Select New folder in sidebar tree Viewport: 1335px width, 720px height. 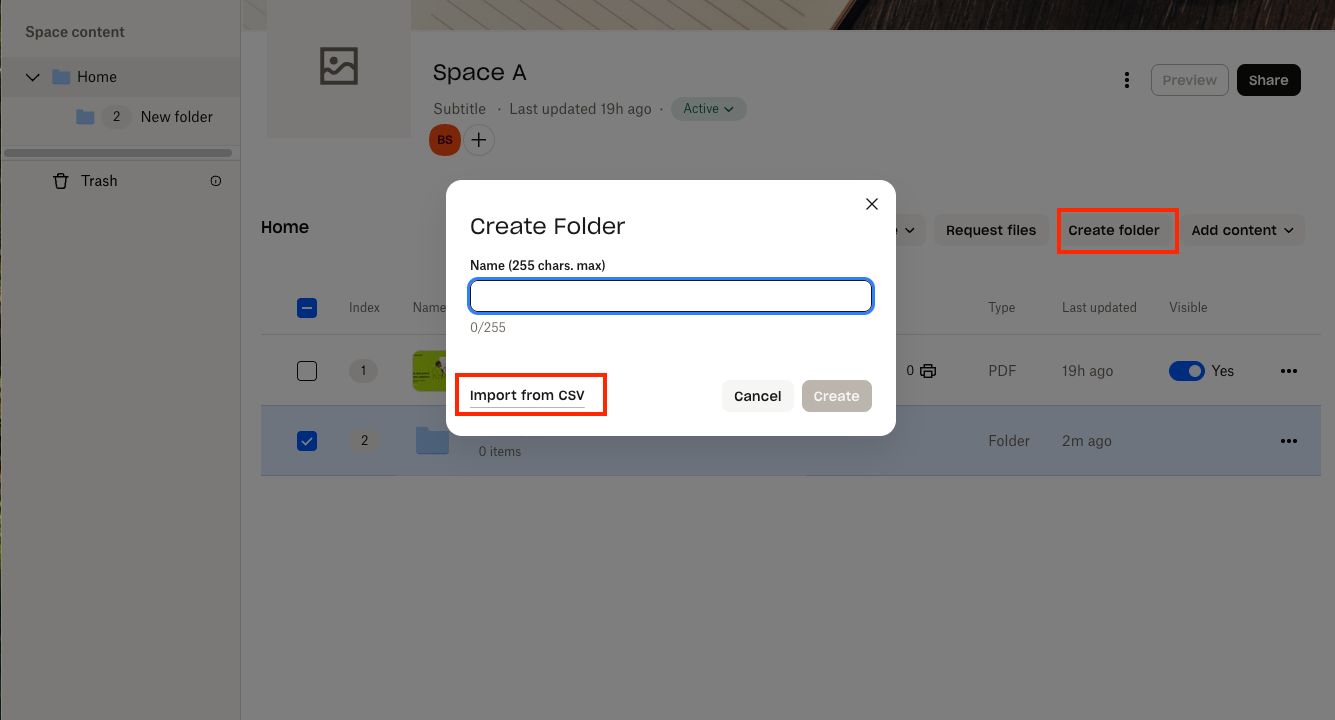tap(176, 117)
